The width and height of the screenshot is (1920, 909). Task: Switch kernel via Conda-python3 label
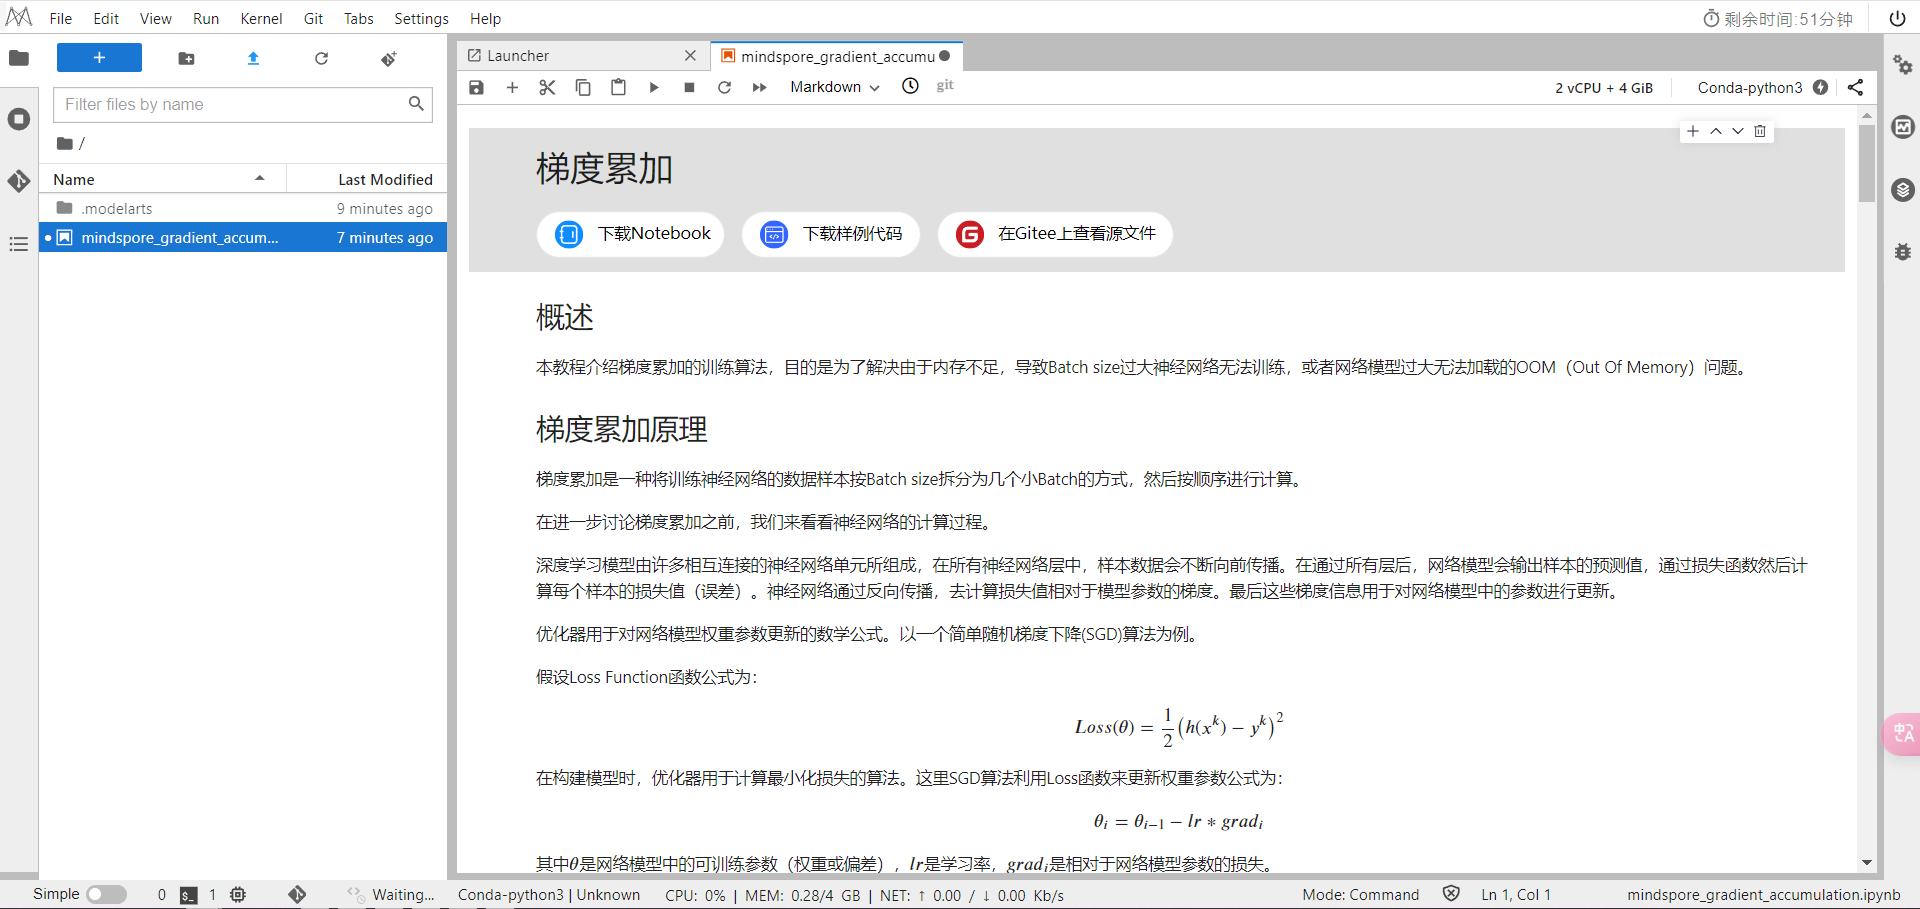1750,87
